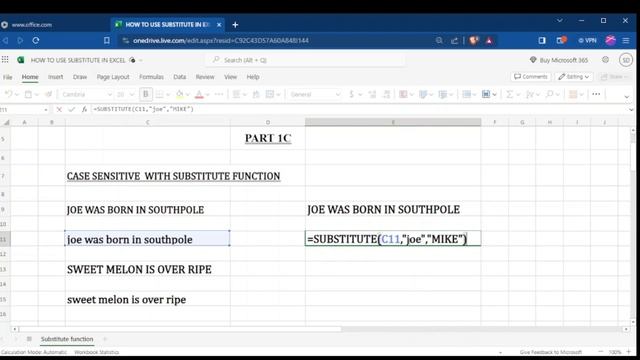The height and width of the screenshot is (360, 640).
Task: Click Format as Table icon
Action: pos(423,94)
